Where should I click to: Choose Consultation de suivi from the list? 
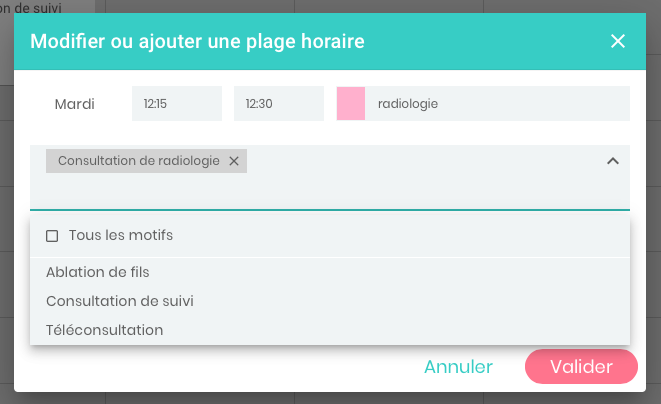click(x=120, y=300)
